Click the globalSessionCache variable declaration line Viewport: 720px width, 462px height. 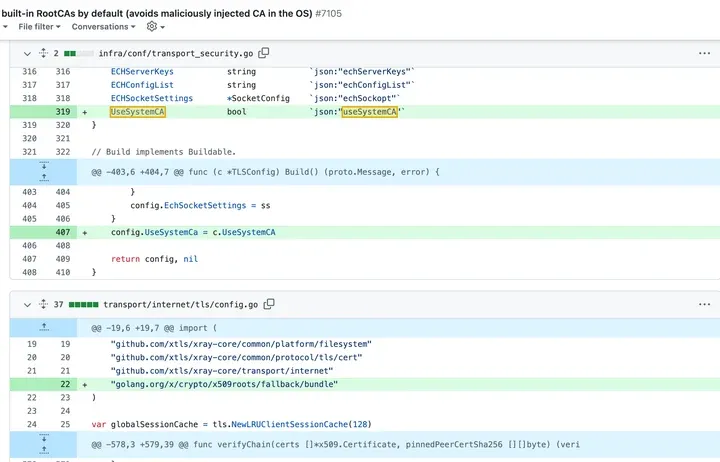(x=231, y=424)
